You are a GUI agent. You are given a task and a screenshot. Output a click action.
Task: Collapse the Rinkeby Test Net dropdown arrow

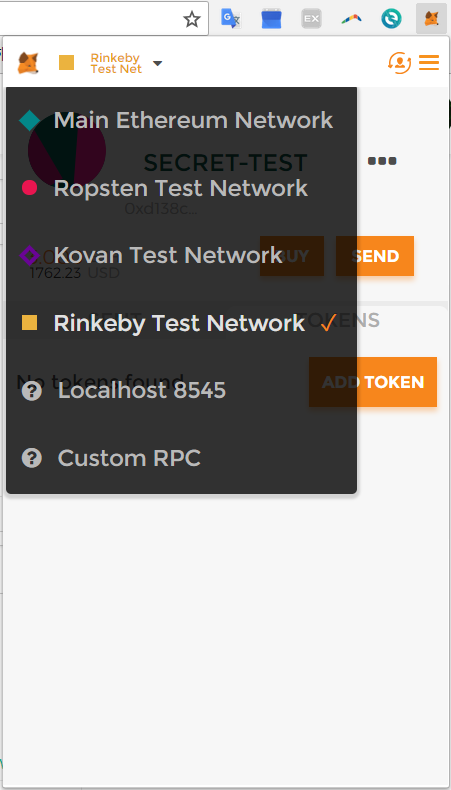[157, 63]
